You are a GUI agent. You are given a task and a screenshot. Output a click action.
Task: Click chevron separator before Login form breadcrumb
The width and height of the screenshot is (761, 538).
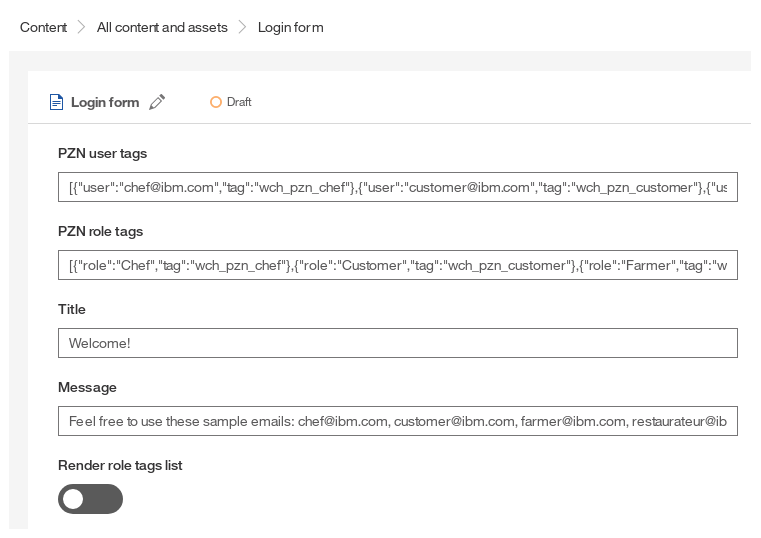pyautogui.click(x=243, y=27)
